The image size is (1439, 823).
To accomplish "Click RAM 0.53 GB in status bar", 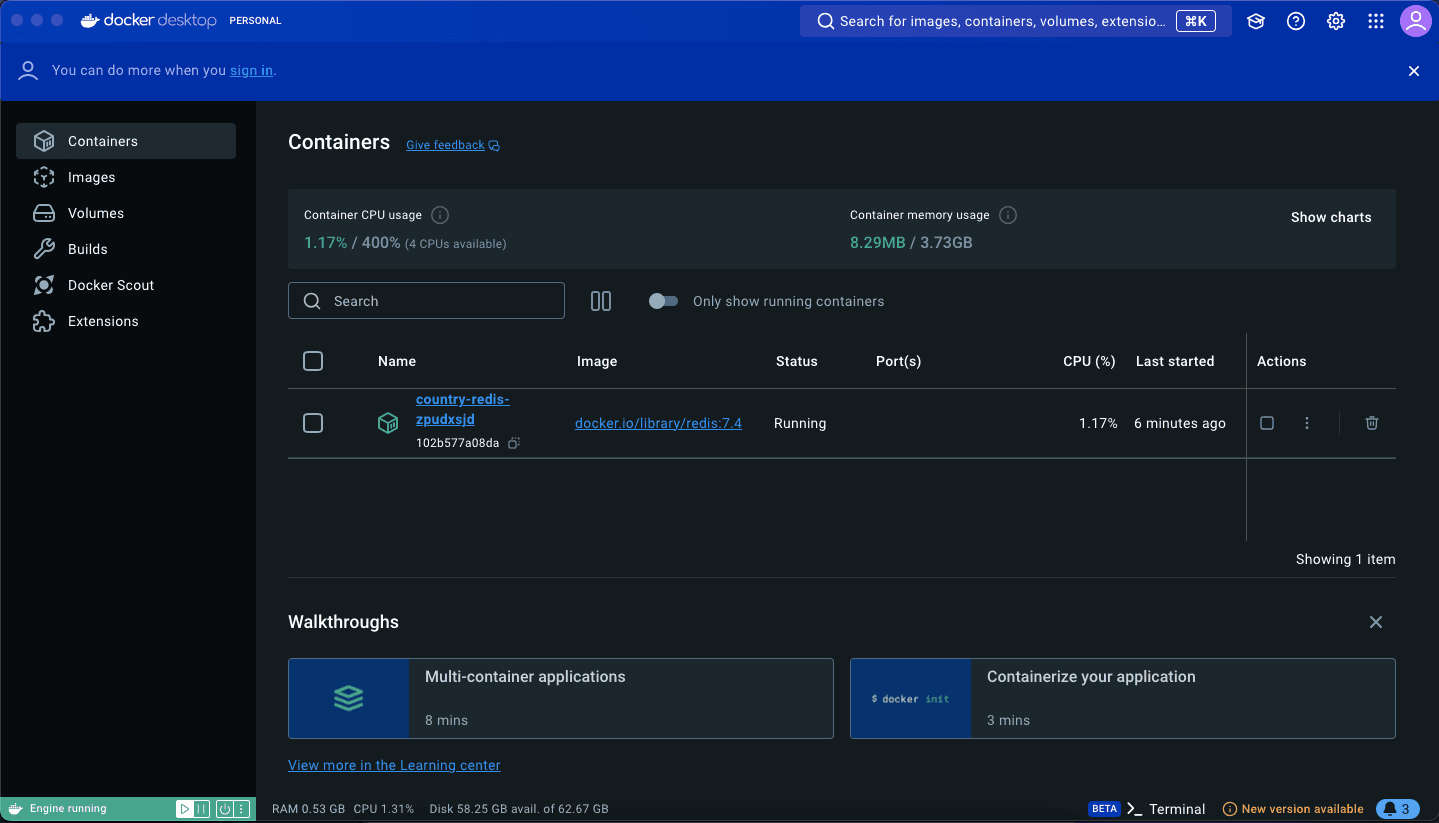I will click(x=308, y=809).
